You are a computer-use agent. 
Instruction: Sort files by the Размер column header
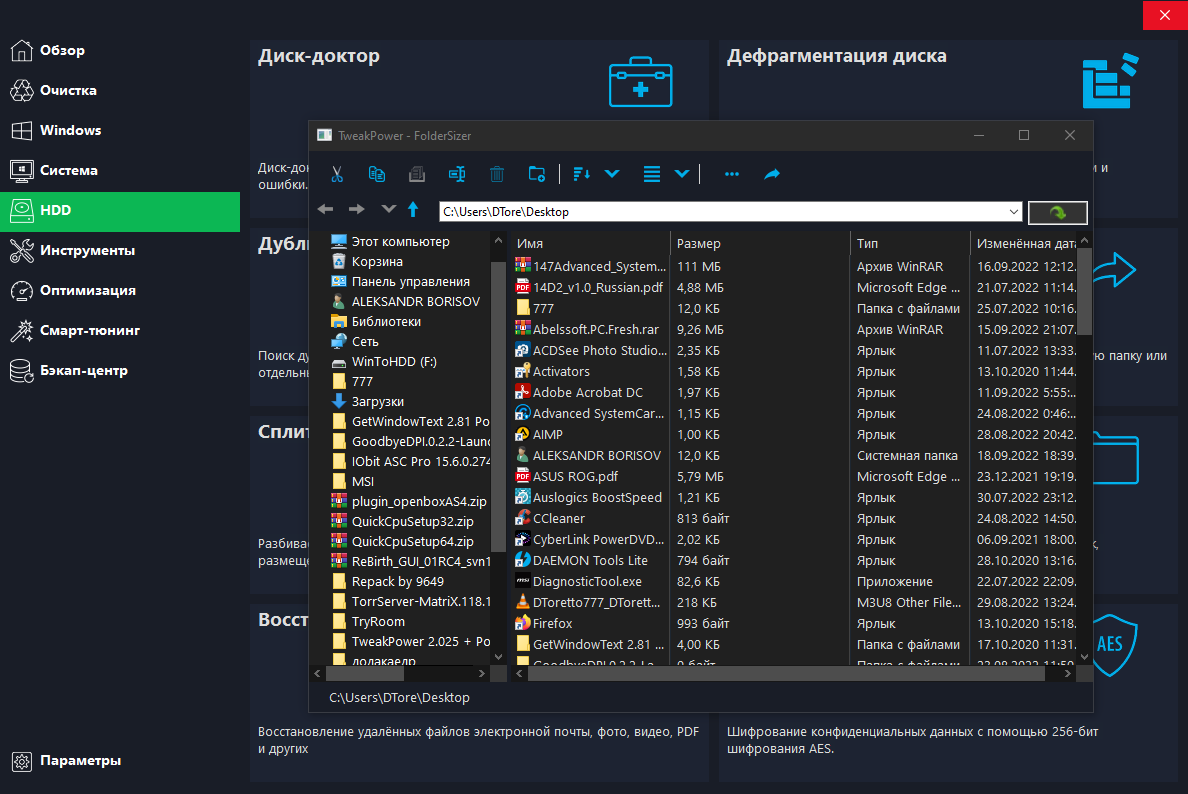click(x=761, y=243)
